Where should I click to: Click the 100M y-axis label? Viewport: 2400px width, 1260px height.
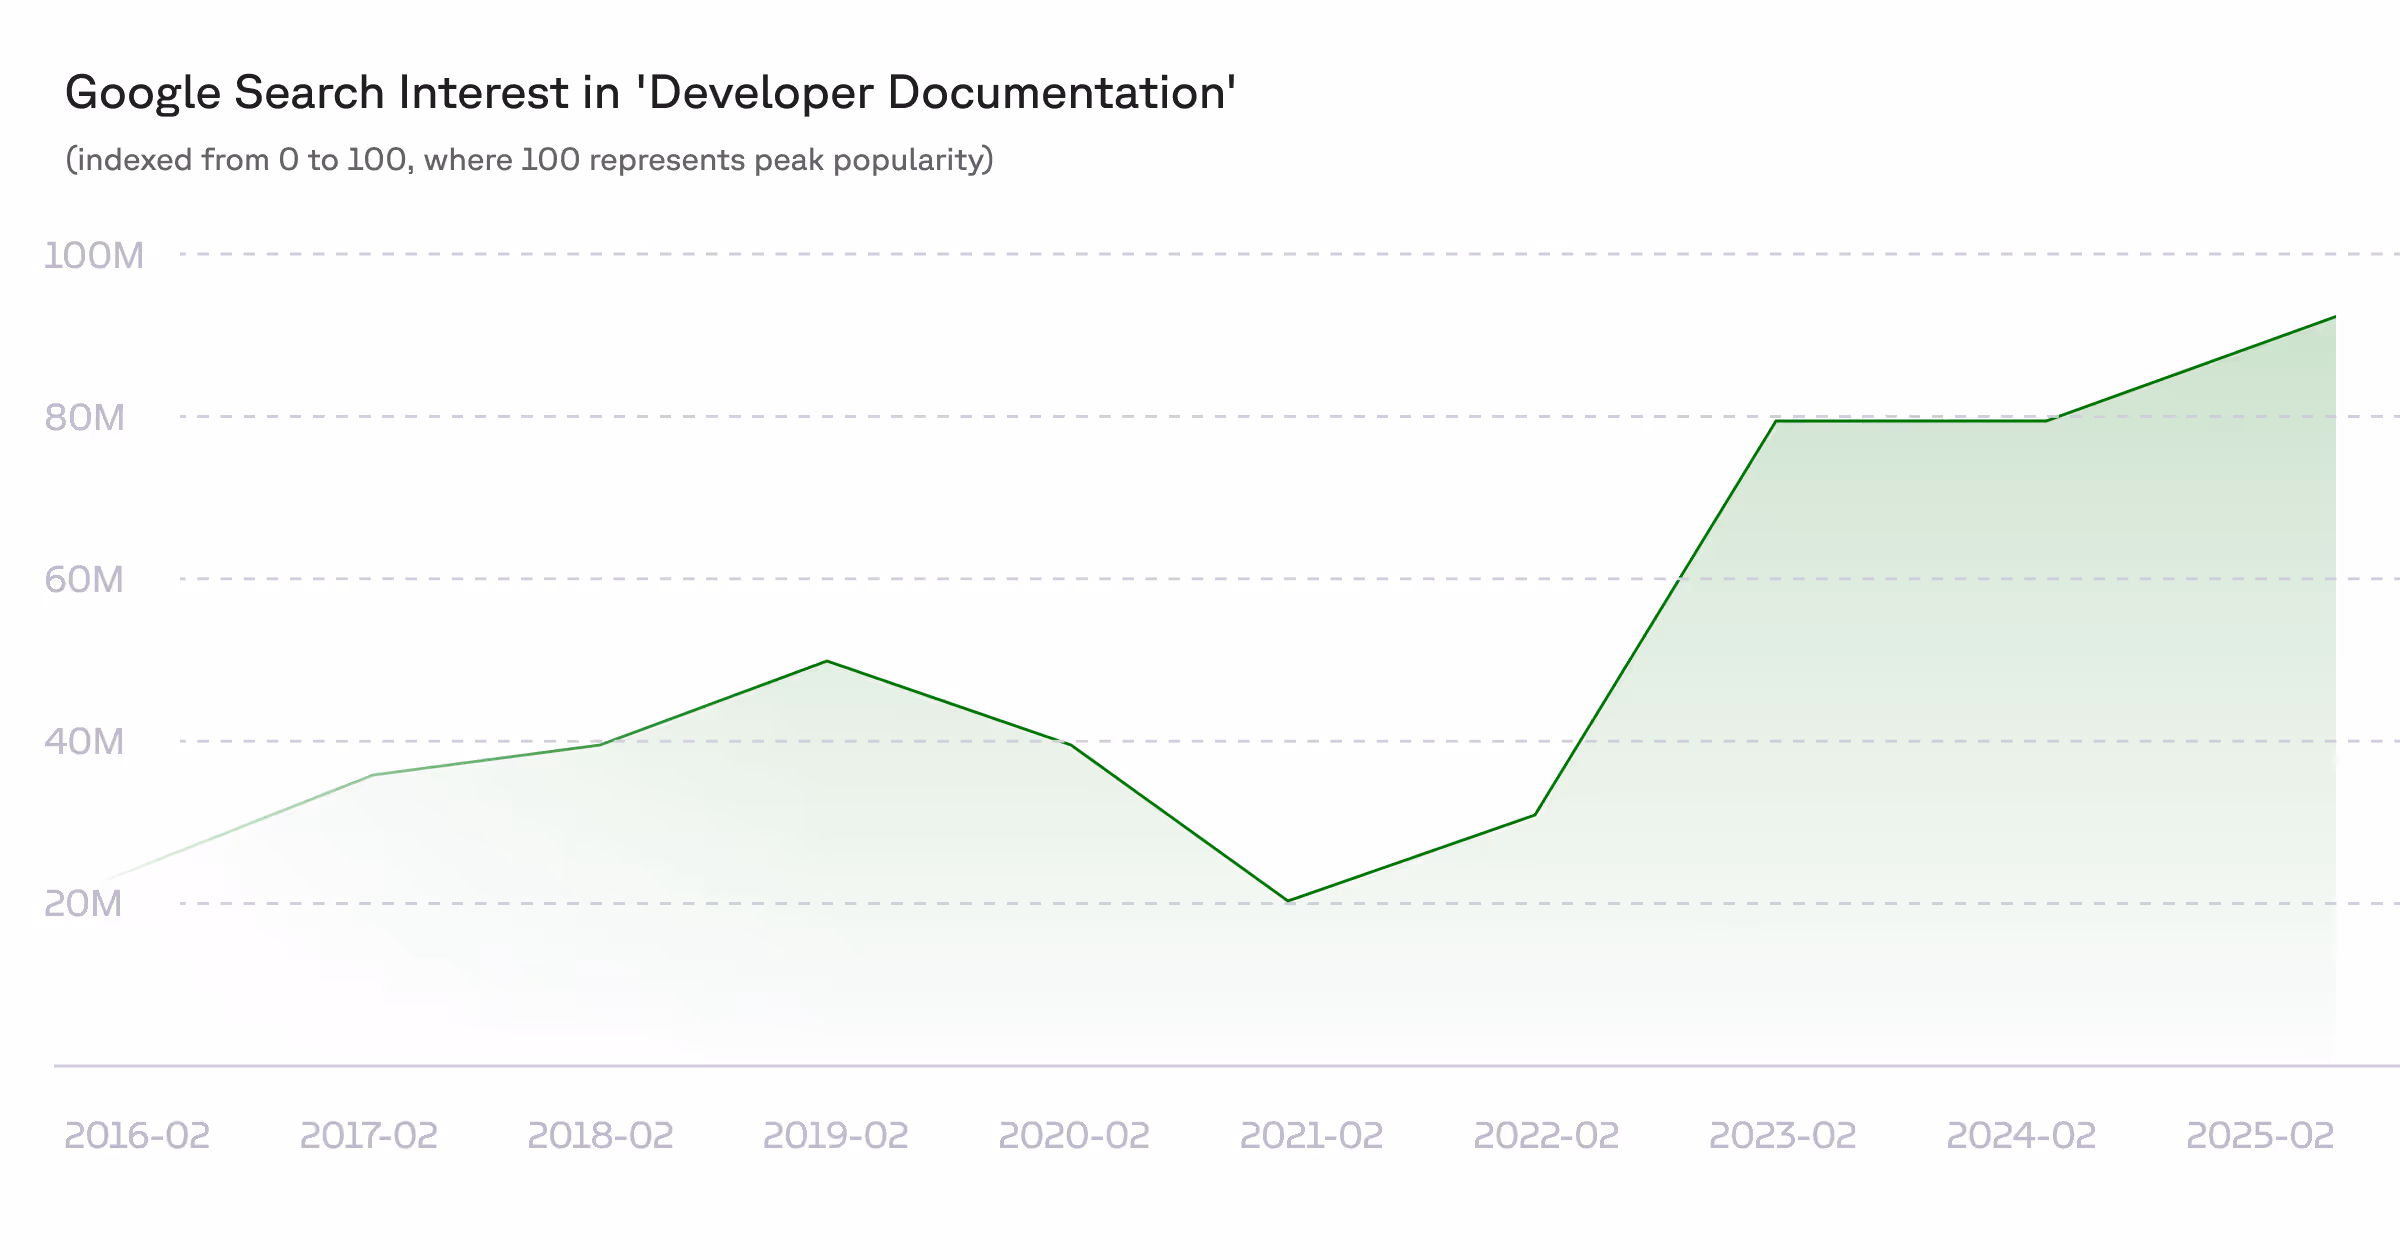click(x=94, y=255)
